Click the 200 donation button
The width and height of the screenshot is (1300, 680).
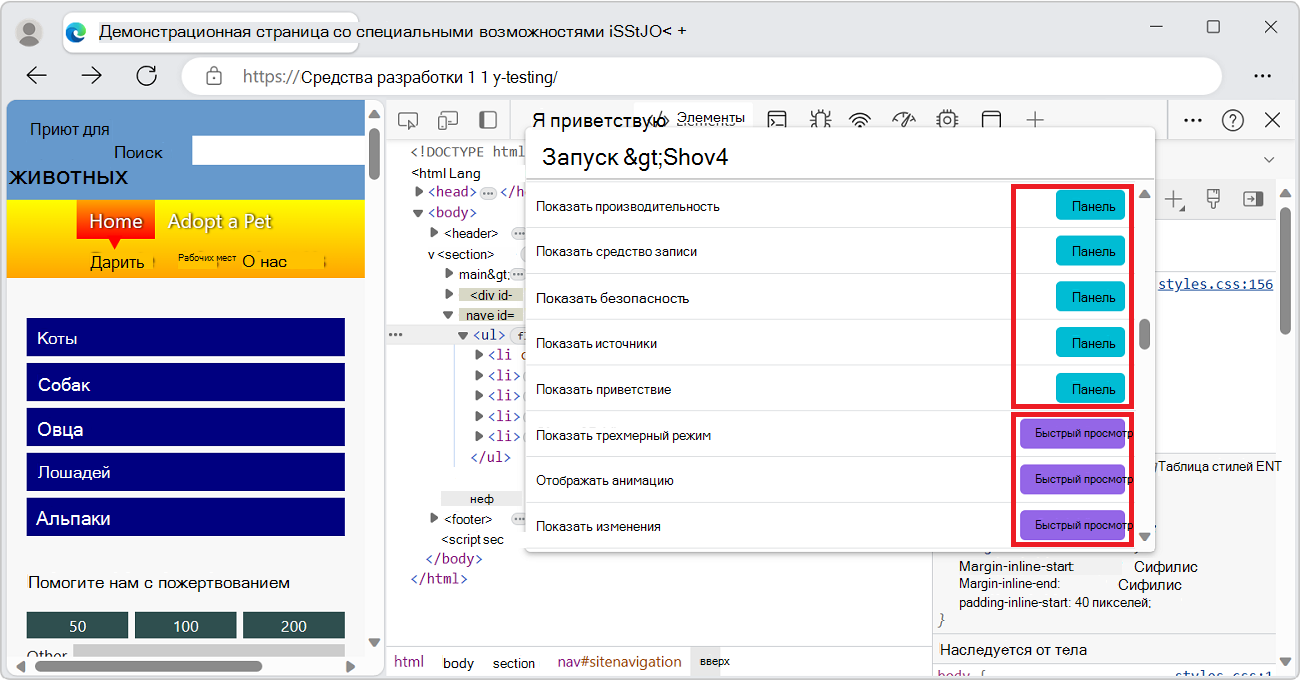[x=294, y=626]
